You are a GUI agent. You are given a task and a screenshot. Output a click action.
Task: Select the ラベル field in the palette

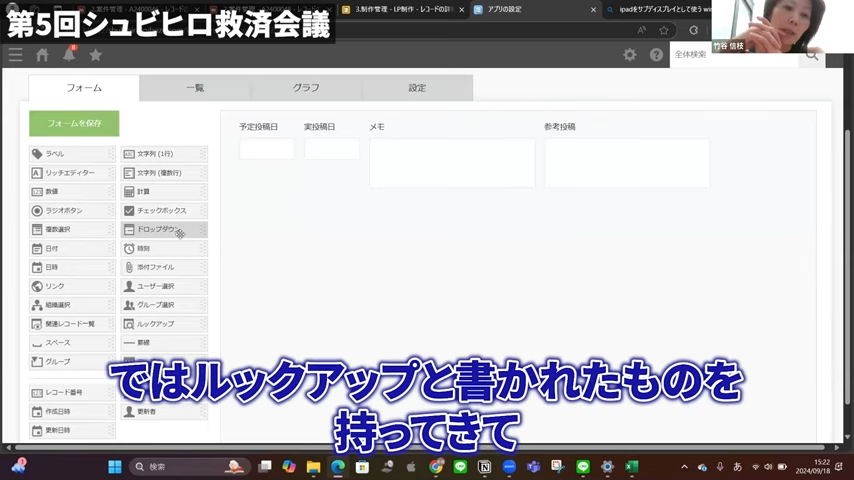coord(72,154)
